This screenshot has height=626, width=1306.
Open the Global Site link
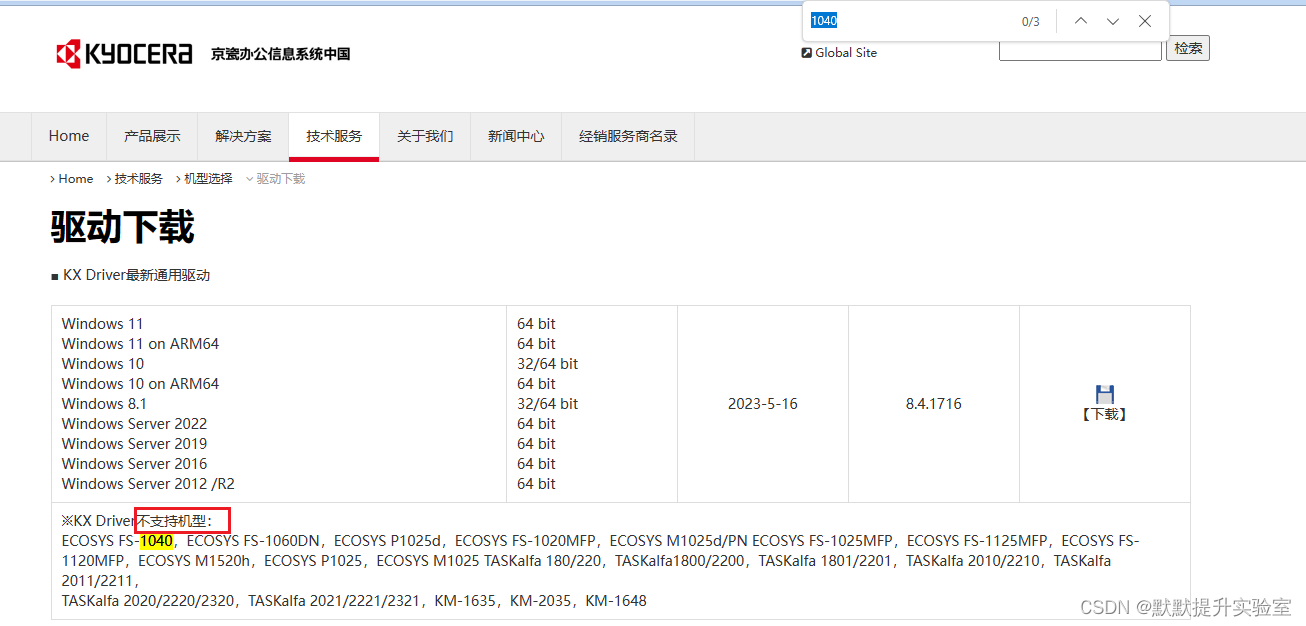click(x=846, y=53)
